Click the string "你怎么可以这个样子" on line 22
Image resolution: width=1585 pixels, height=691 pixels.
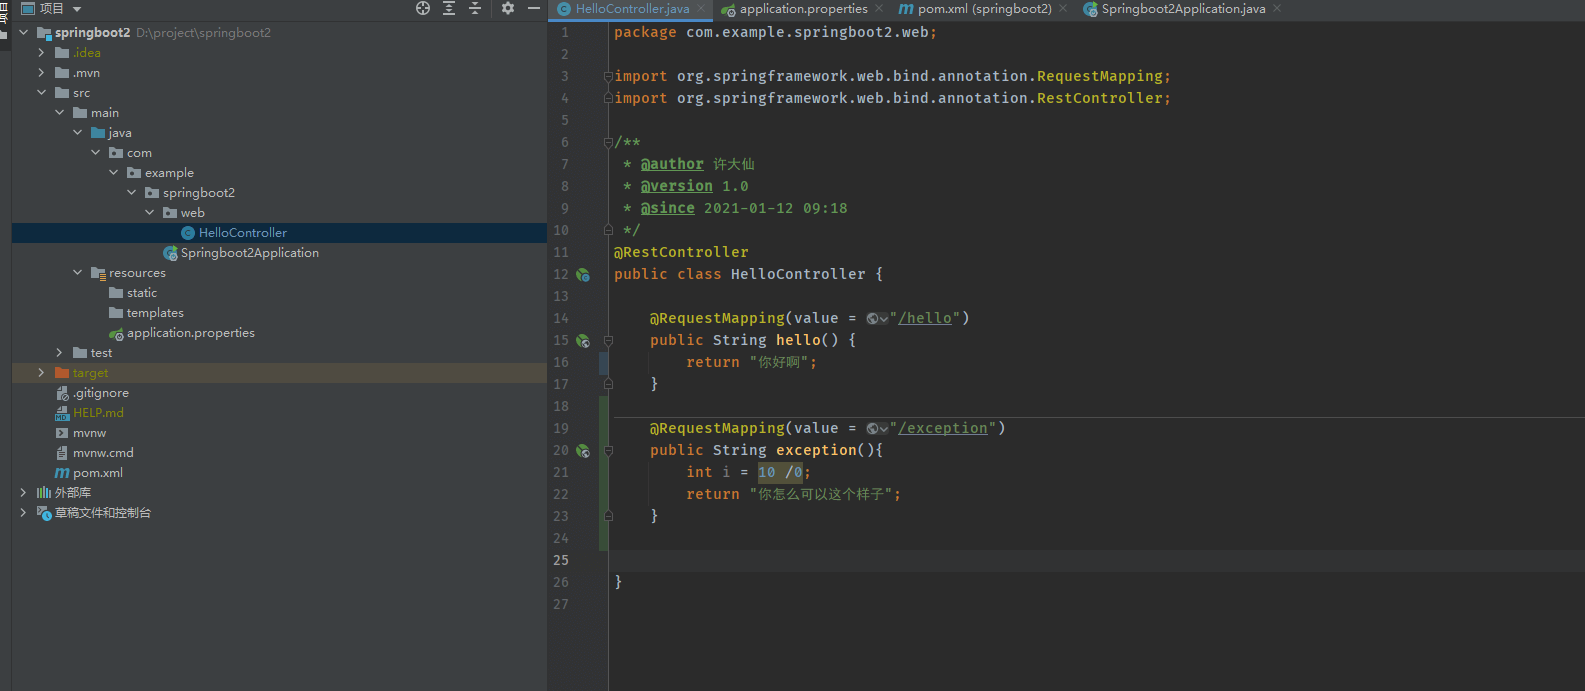coord(821,494)
